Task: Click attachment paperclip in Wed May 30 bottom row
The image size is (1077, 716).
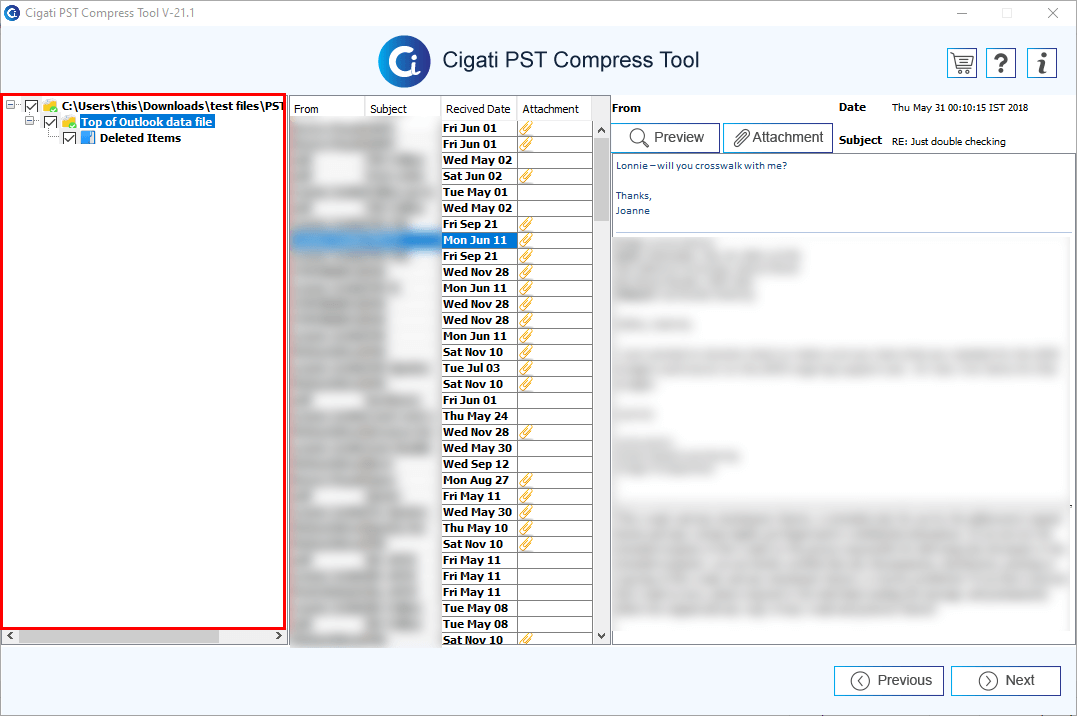Action: coord(525,512)
